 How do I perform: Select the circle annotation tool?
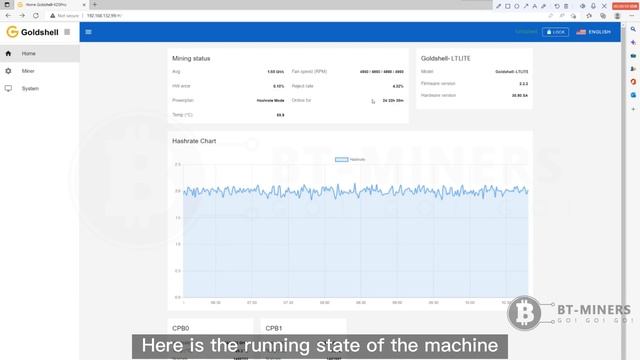[517, 6]
